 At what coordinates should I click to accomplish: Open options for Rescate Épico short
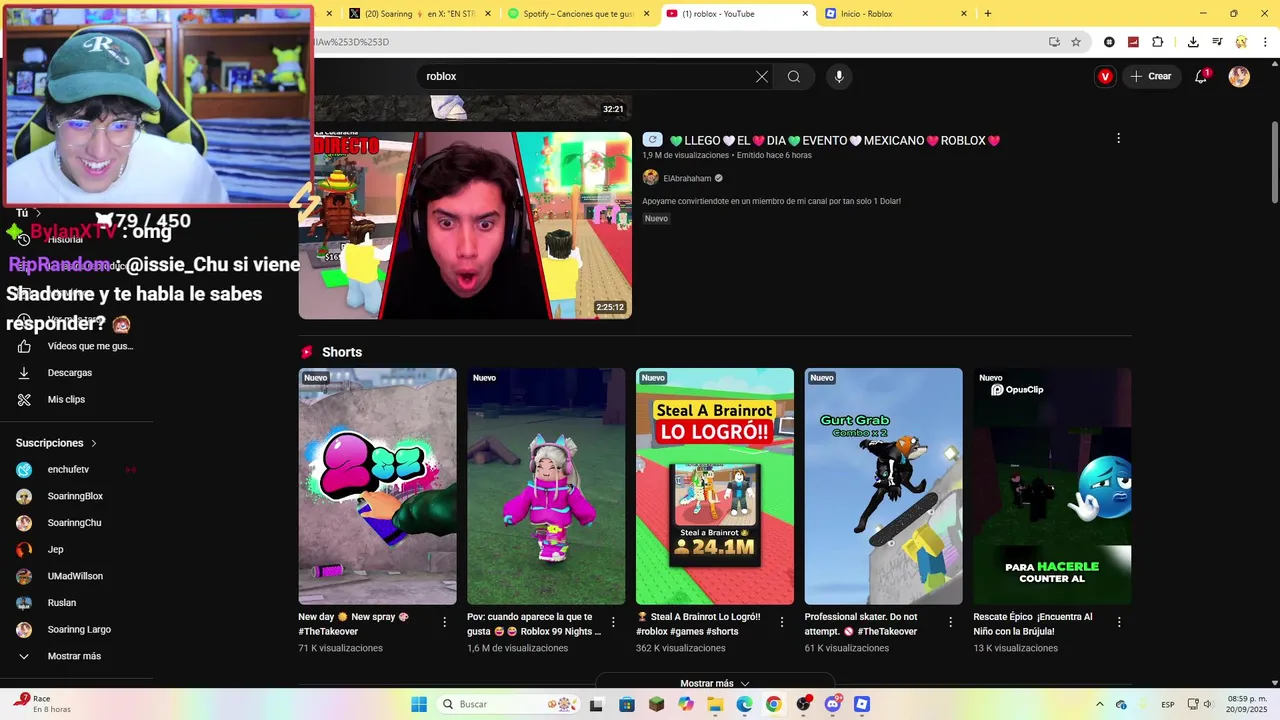coord(1119,622)
